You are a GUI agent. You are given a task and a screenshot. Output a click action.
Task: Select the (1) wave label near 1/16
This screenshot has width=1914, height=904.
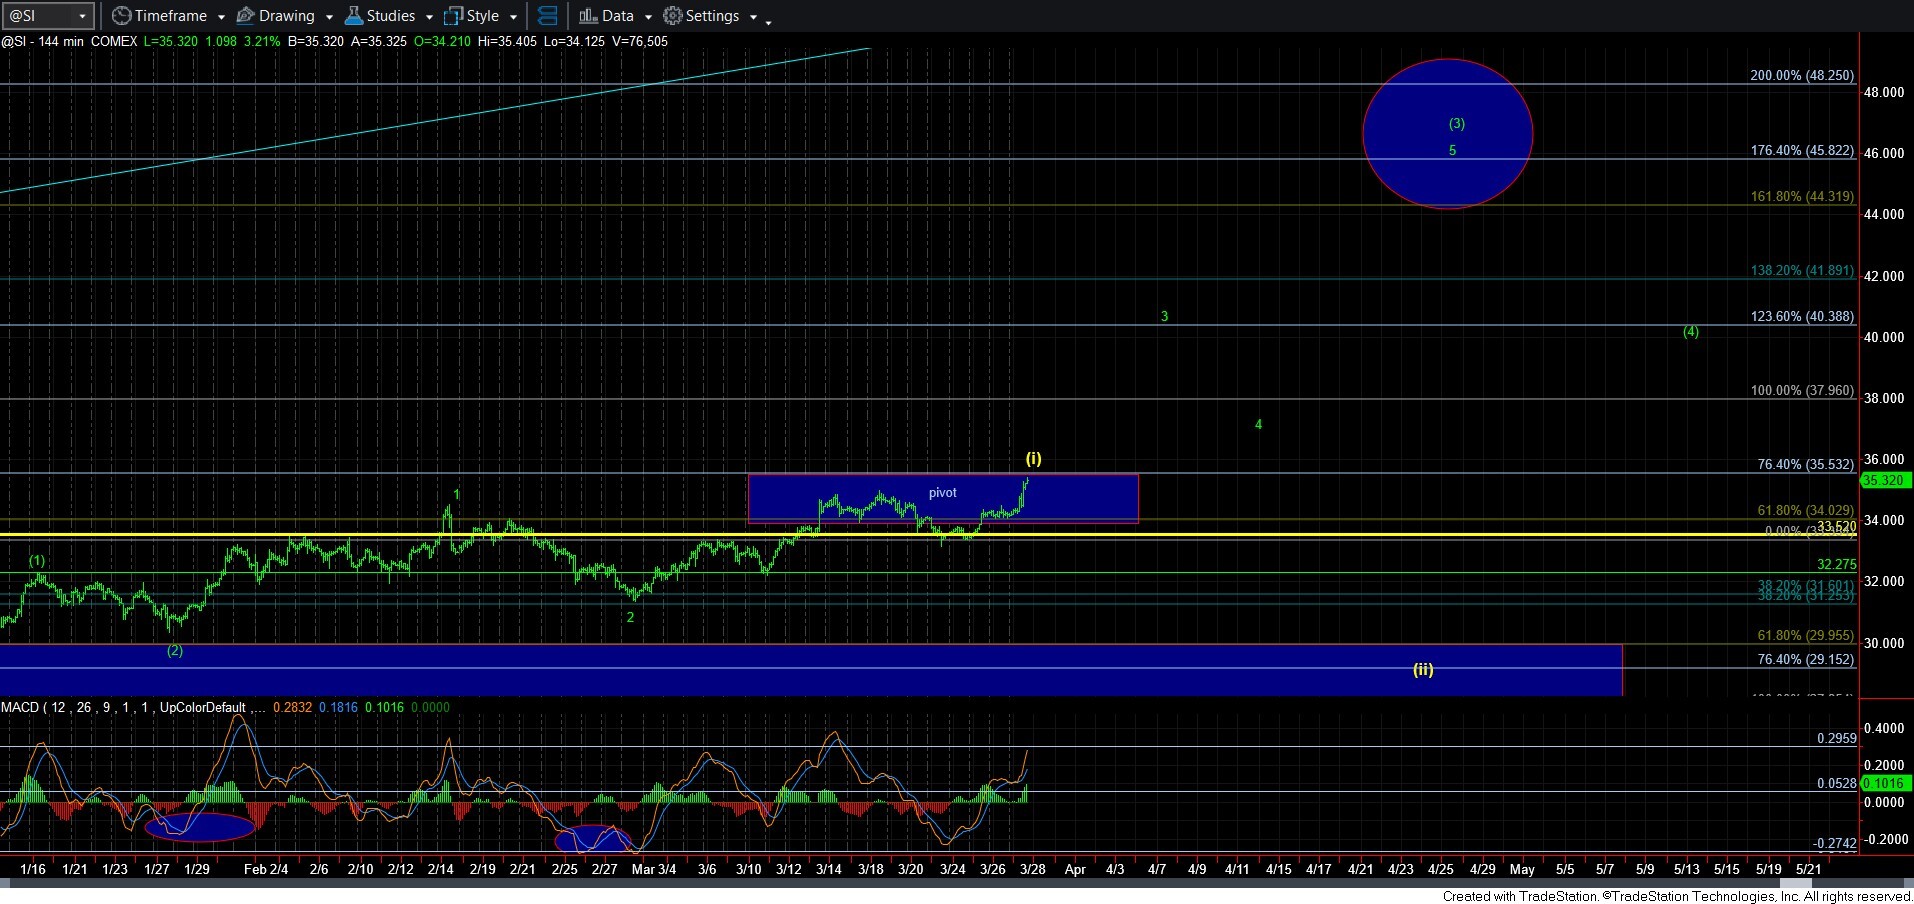[x=37, y=561]
